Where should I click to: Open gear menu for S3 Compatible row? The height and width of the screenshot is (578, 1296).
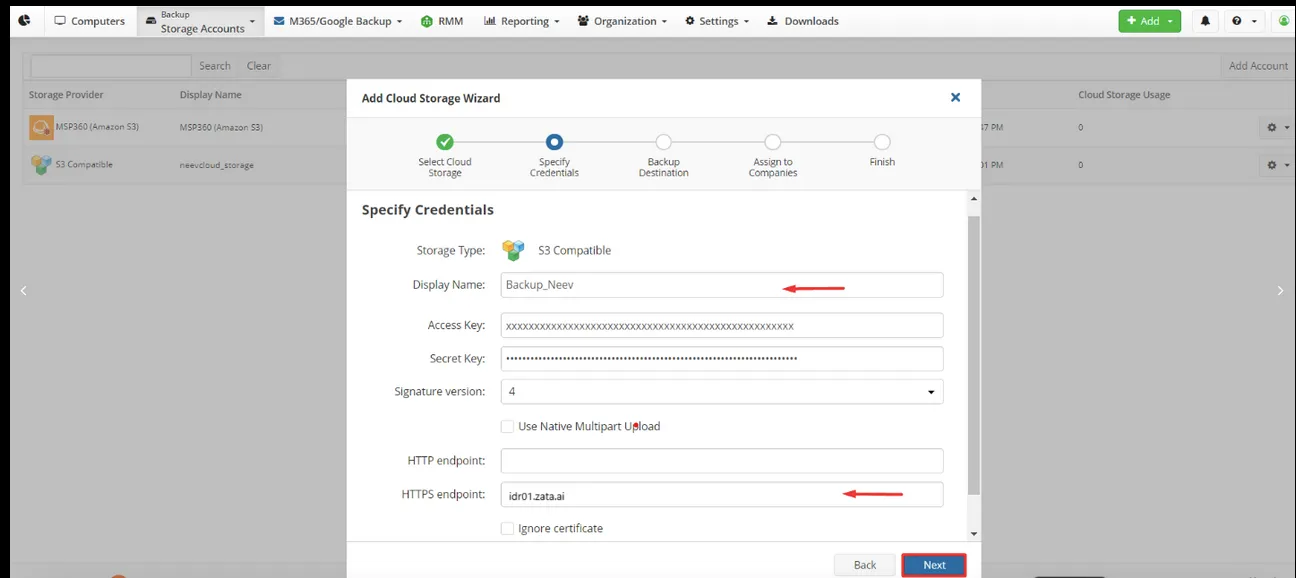1277,165
